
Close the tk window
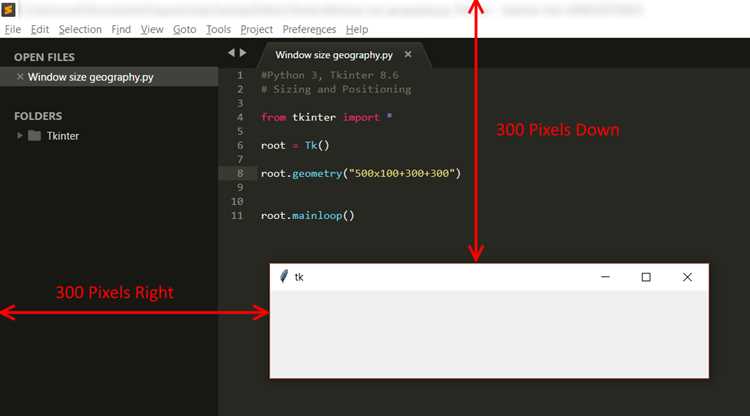[x=687, y=277]
